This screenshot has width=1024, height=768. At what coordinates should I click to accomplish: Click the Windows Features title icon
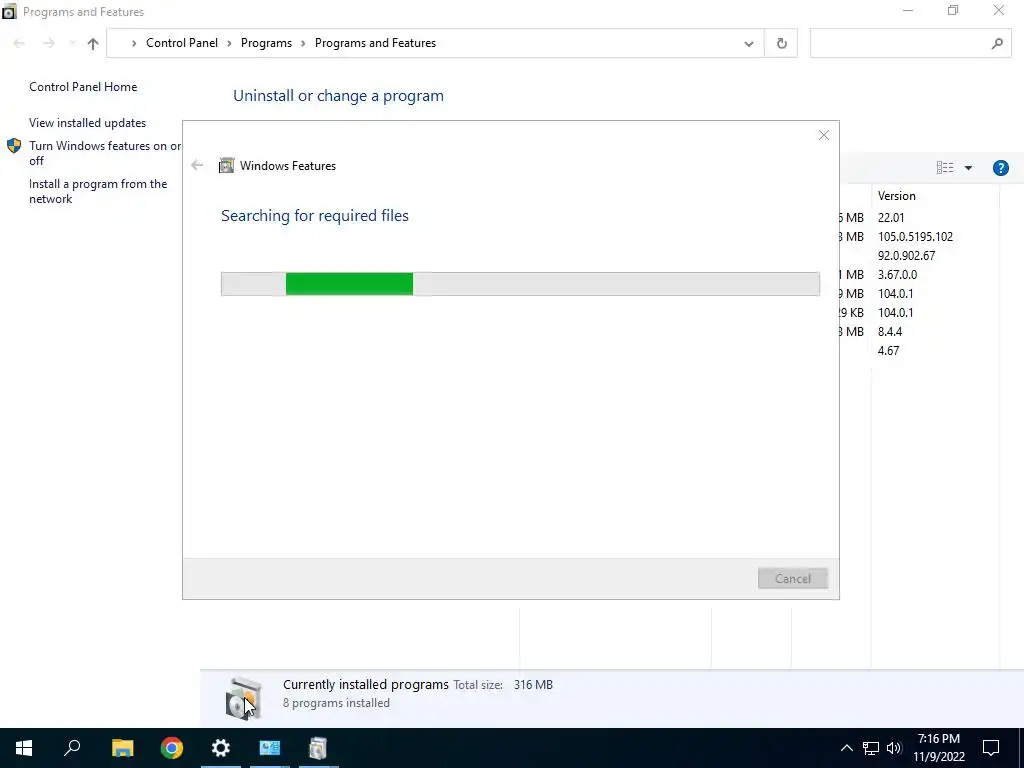(x=226, y=165)
